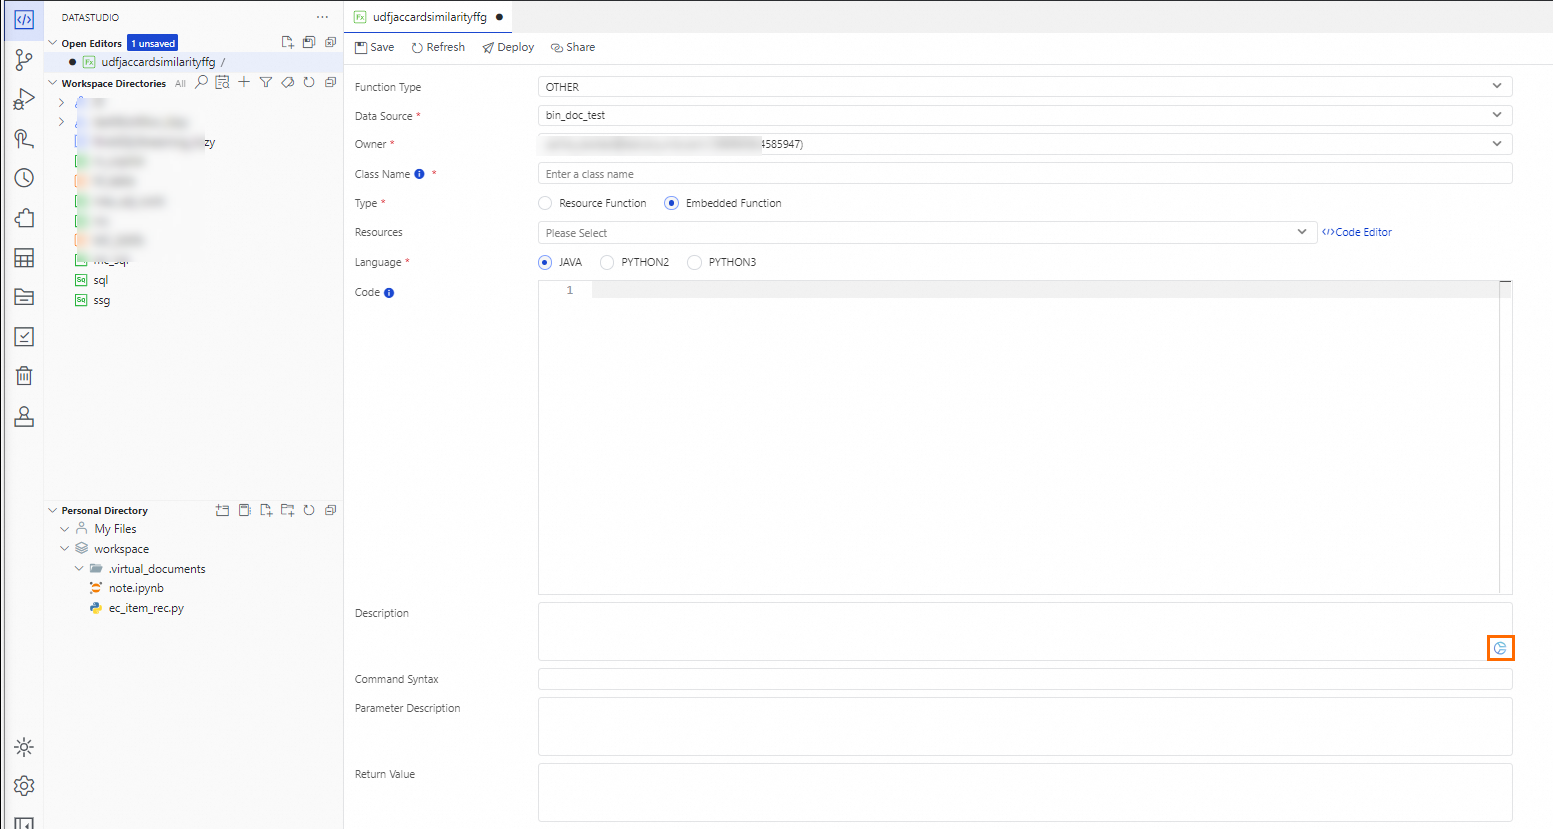
Task: Open the ssg file in Workspace Directories
Action: [x=102, y=300]
